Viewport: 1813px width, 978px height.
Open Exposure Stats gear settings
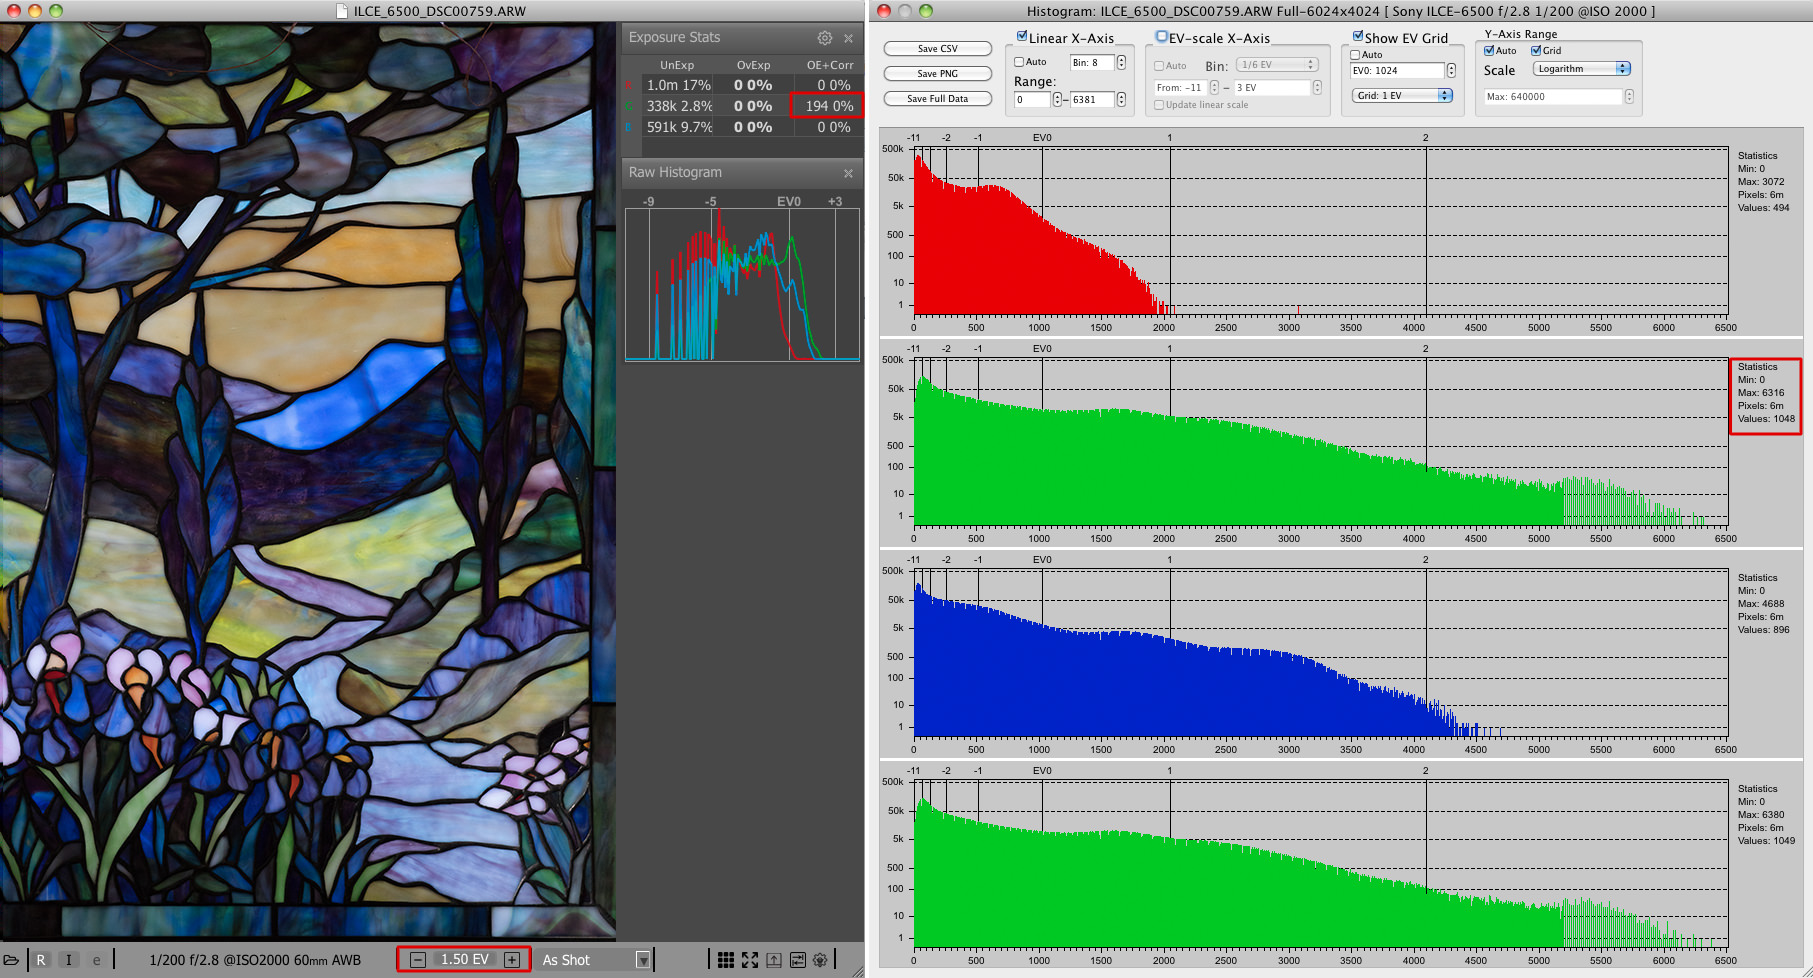824,38
